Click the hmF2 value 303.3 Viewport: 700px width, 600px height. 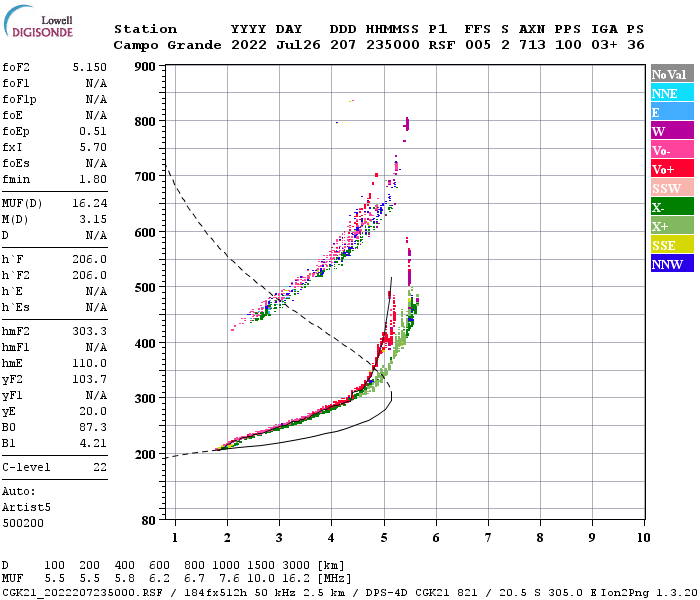pos(90,331)
